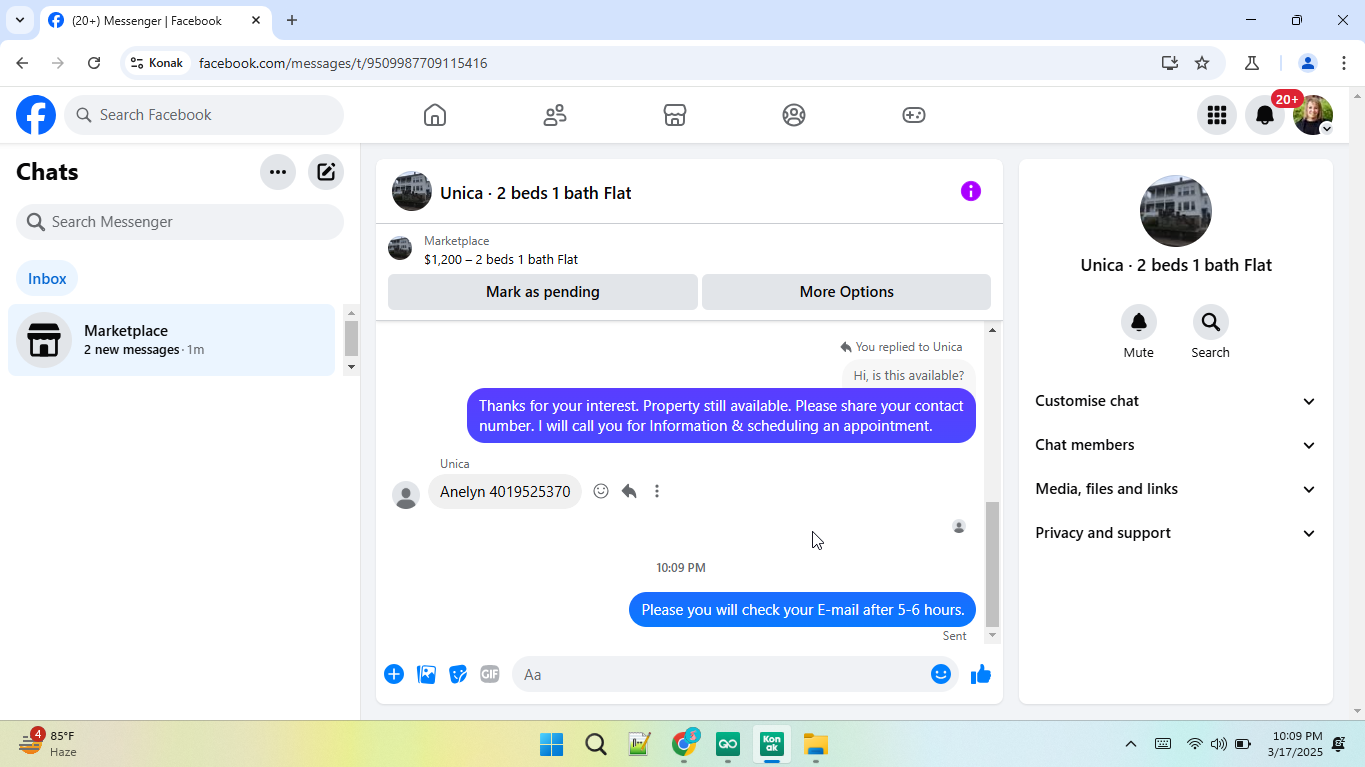Click the Mark as pending button
This screenshot has width=1365, height=767.
(x=543, y=292)
